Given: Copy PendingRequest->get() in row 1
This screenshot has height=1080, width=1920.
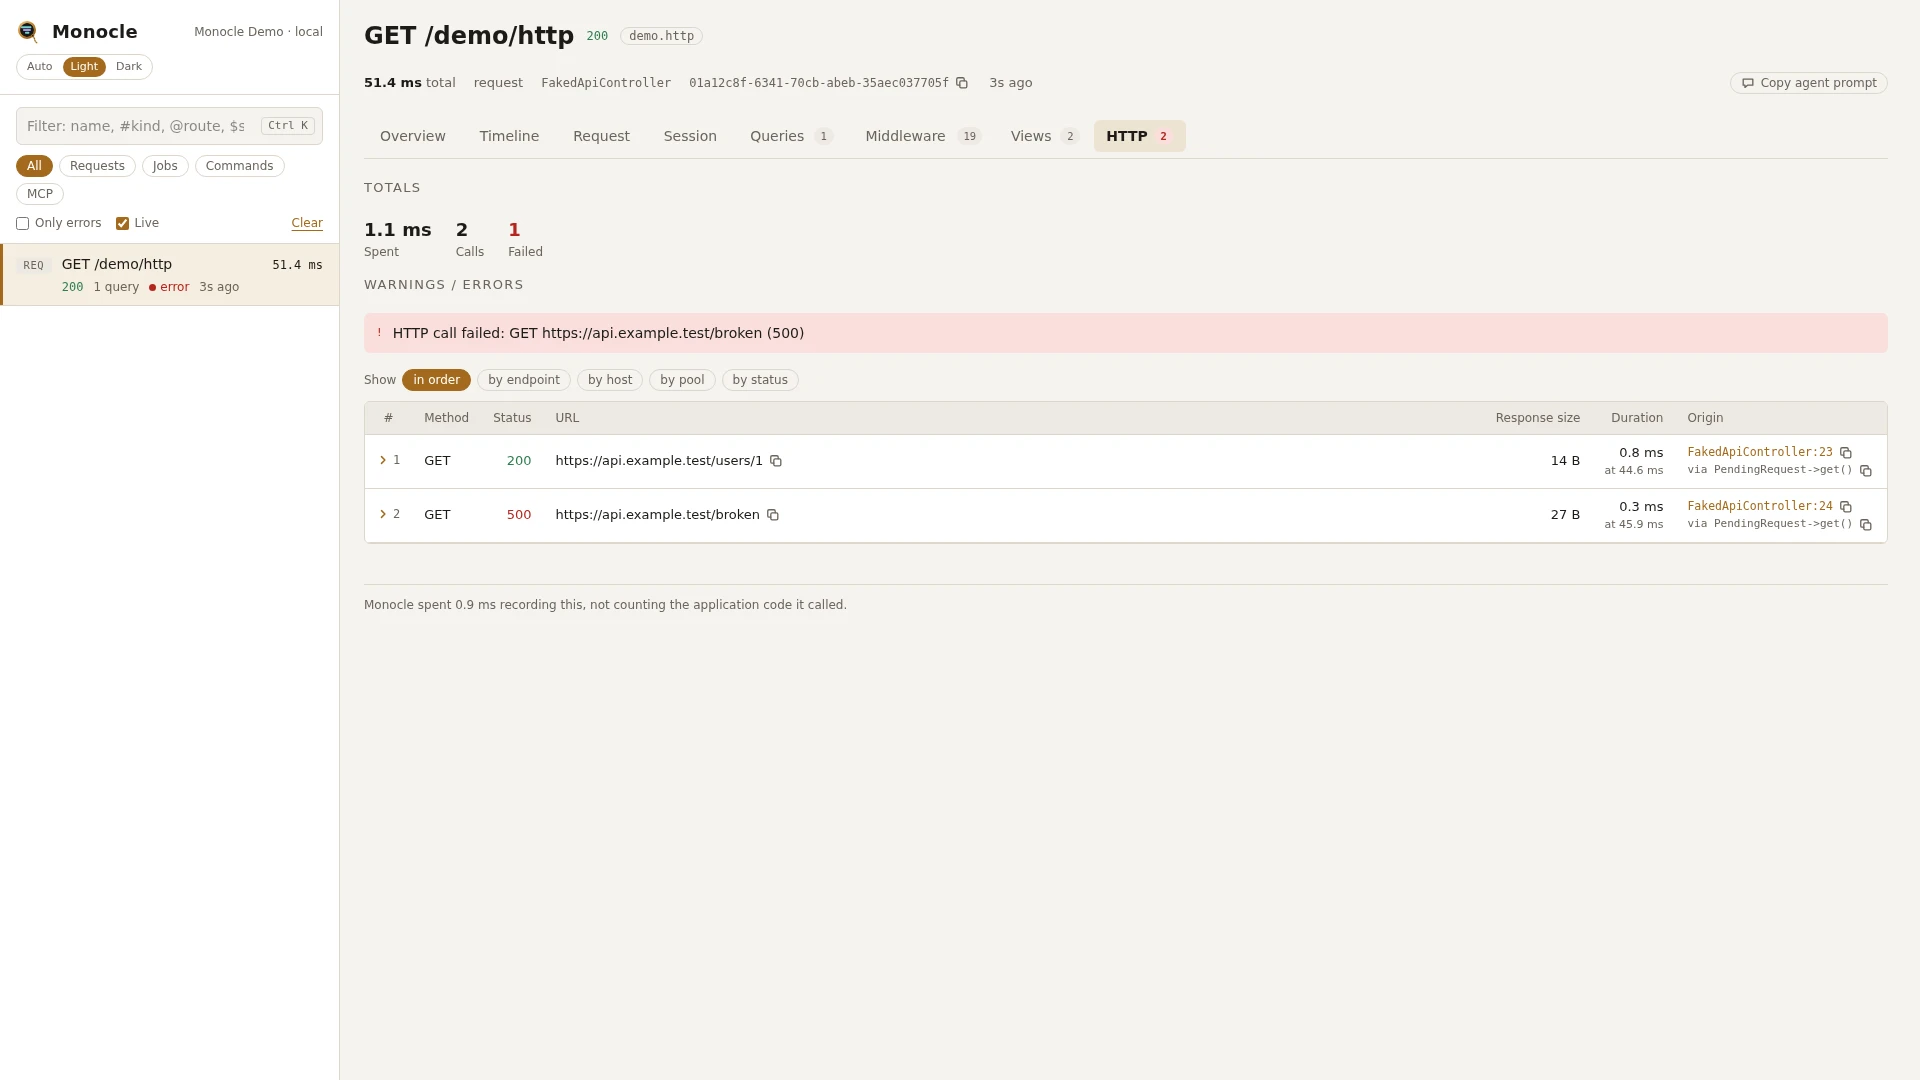Looking at the screenshot, I should point(1866,471).
